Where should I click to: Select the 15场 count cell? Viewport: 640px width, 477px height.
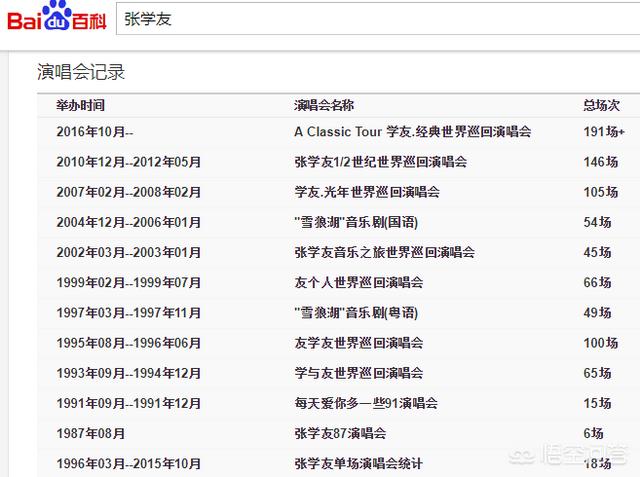tap(597, 404)
